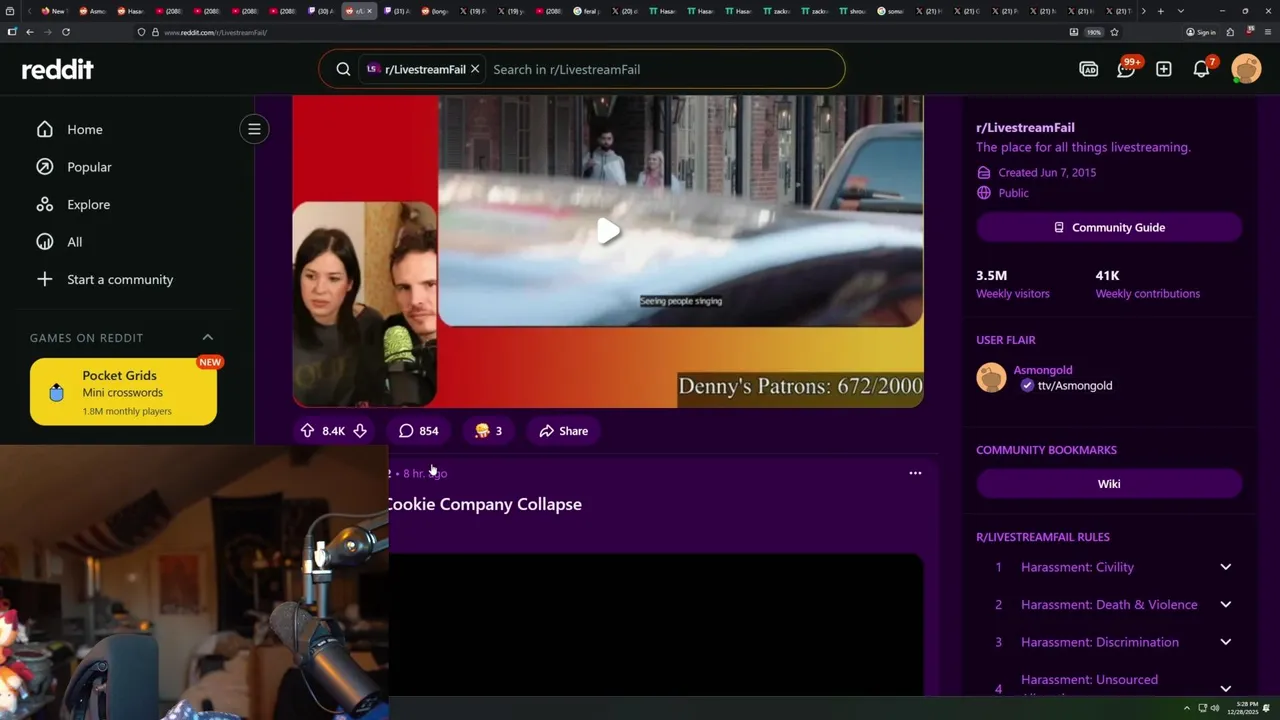Click the browser back arrow
The width and height of the screenshot is (1280, 720).
pos(30,32)
